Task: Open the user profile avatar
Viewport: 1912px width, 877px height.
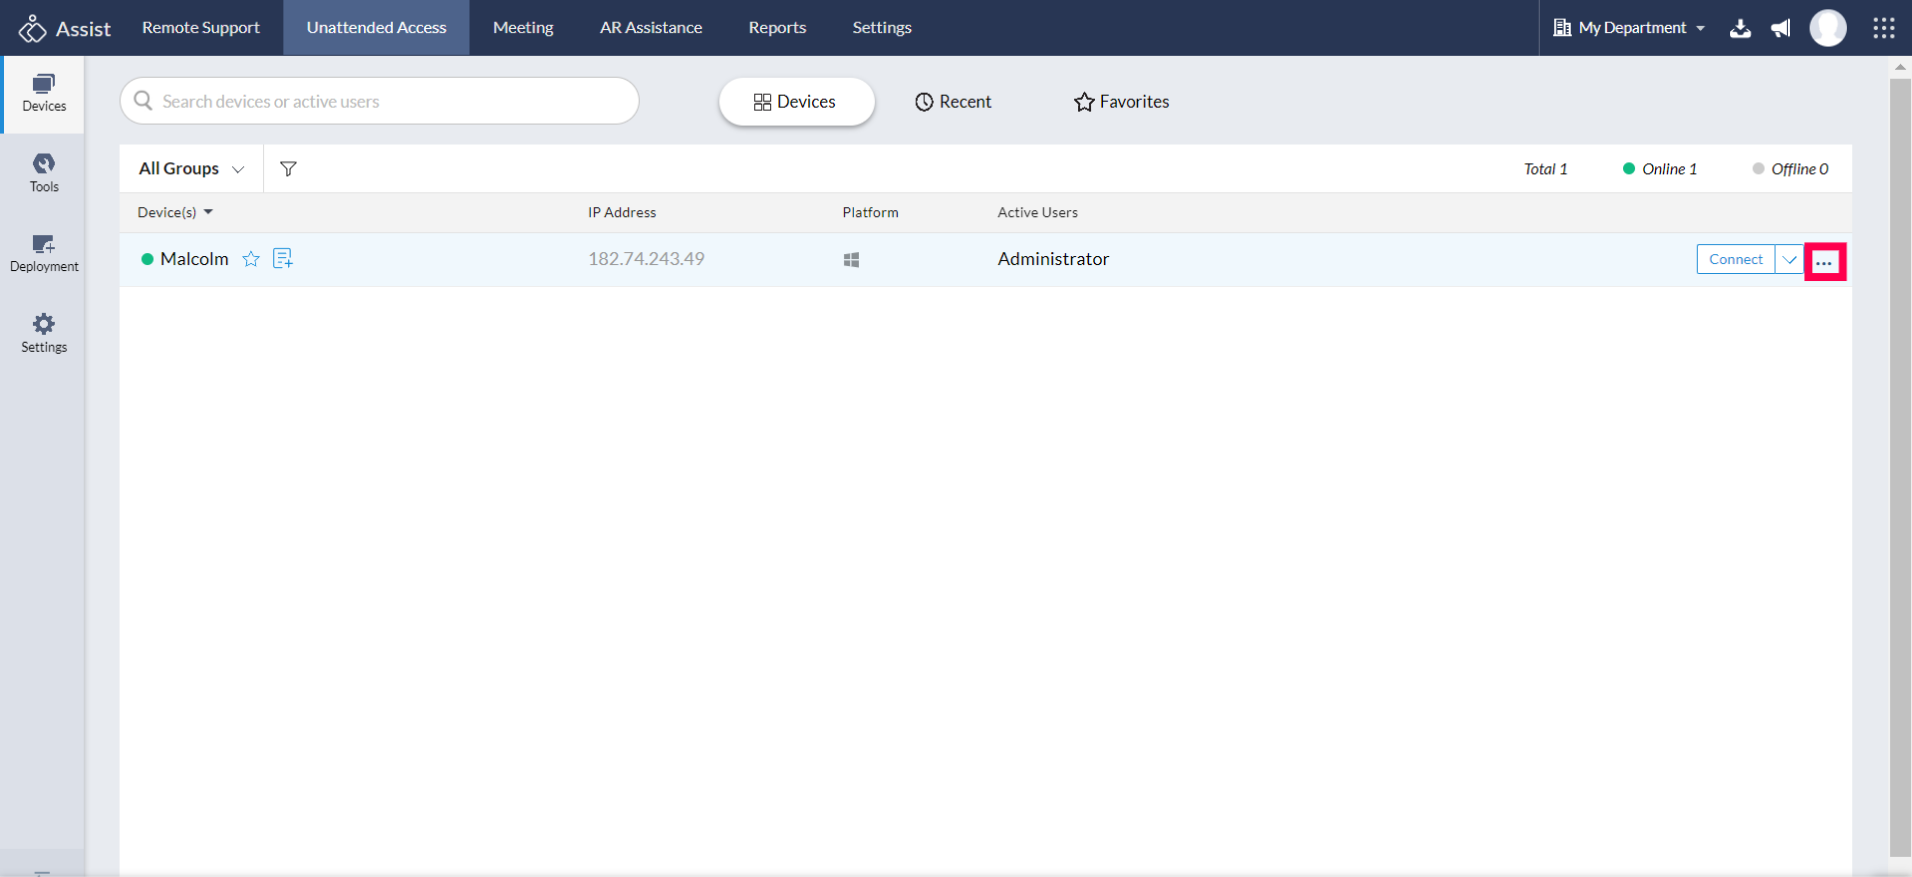Action: coord(1828,28)
